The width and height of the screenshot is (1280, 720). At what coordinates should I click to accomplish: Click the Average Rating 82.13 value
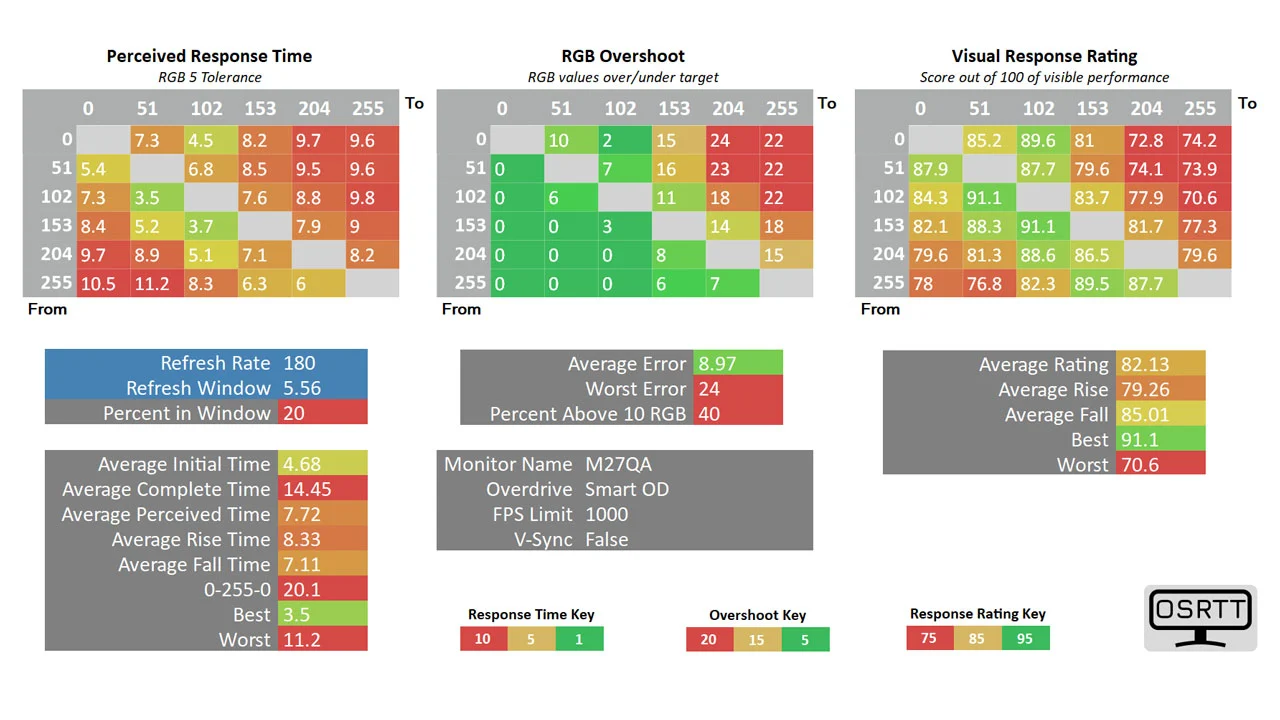point(1161,364)
